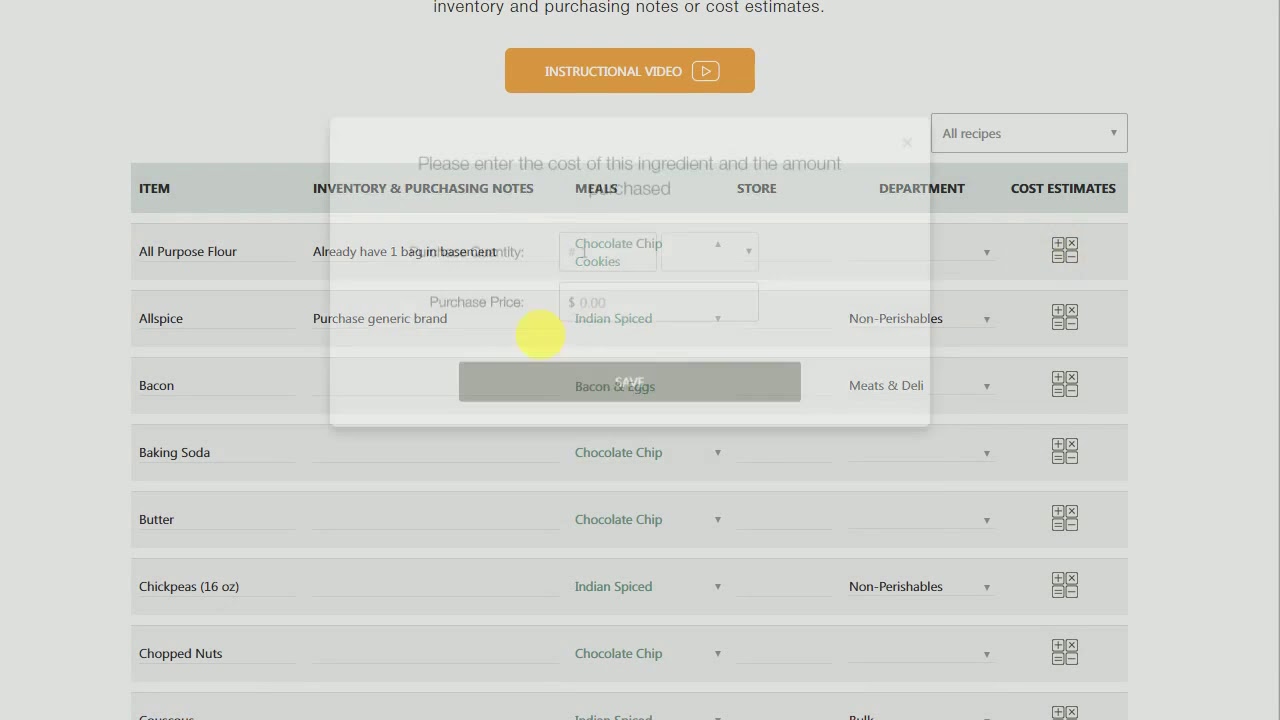Edit the Allspice item name
The width and height of the screenshot is (1280, 720).
coord(217,319)
